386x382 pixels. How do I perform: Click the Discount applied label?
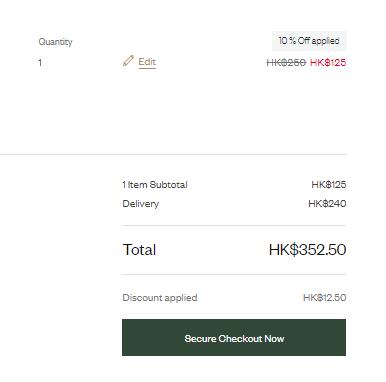(x=160, y=298)
